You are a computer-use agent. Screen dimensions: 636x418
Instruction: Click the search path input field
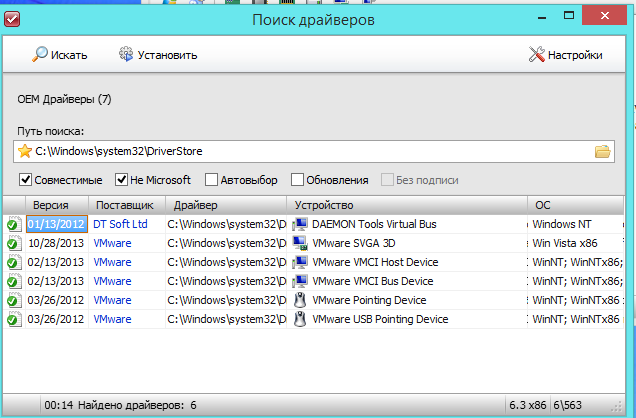tap(300, 152)
